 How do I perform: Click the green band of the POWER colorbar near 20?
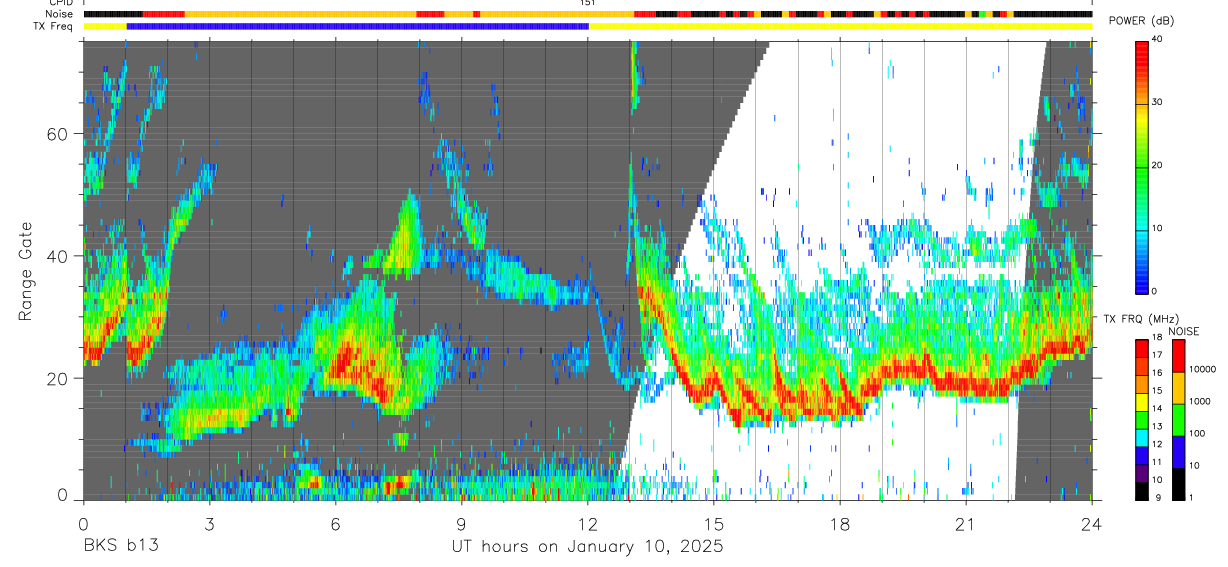pos(1142,165)
